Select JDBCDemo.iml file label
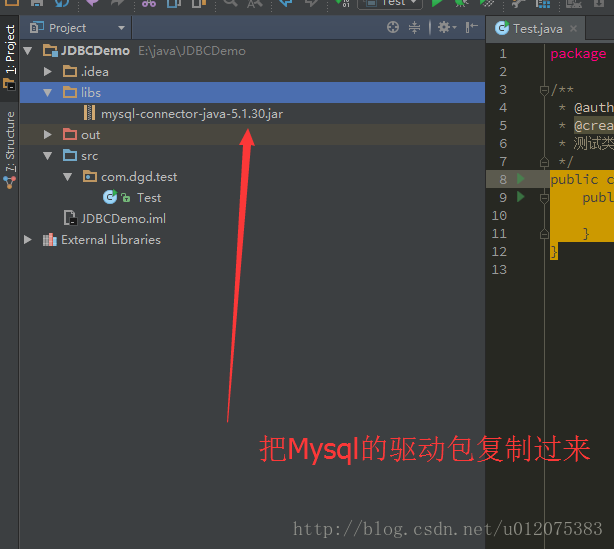Image resolution: width=614 pixels, height=549 pixels. click(123, 219)
